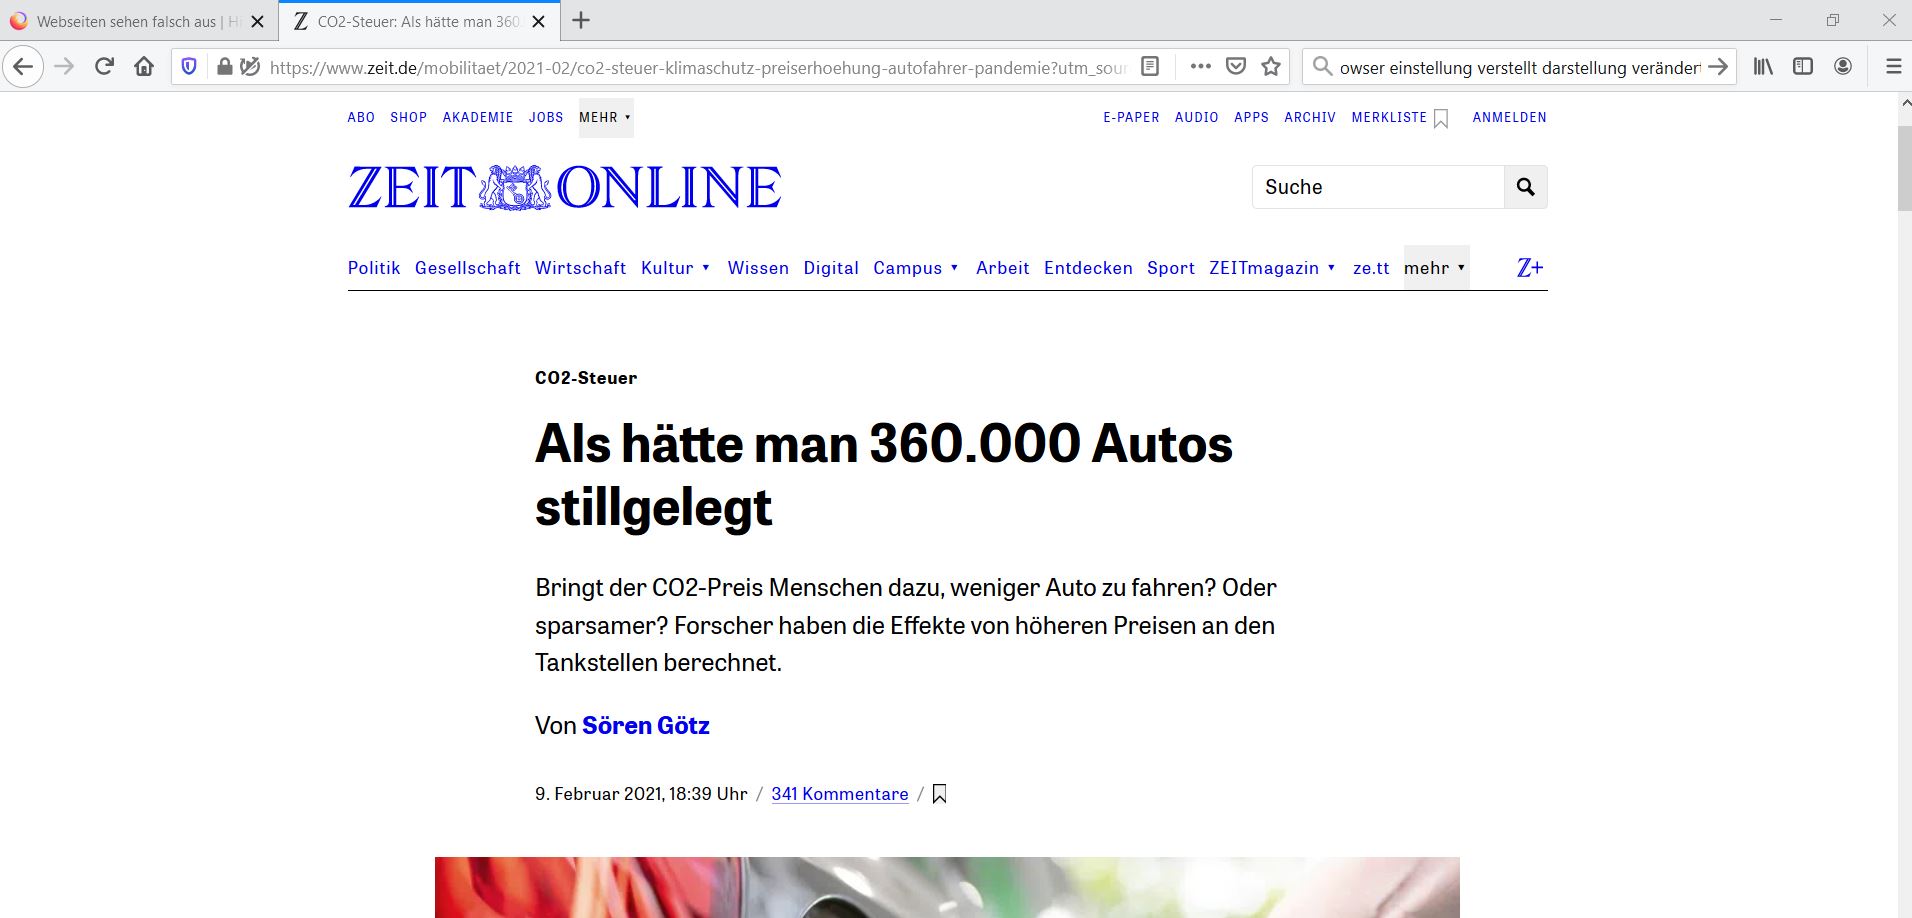Save page to Pocket icon
The width and height of the screenshot is (1912, 918).
coord(1236,67)
